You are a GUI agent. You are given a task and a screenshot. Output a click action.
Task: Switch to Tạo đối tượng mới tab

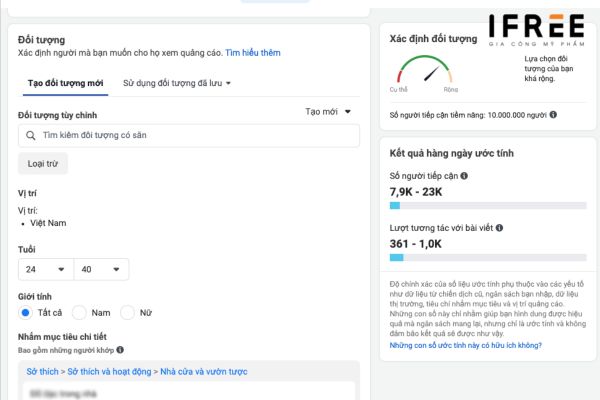coord(65,83)
